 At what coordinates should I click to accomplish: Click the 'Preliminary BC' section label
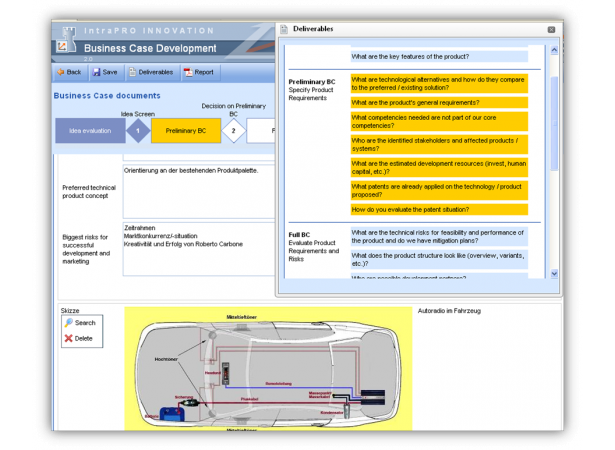coord(312,82)
